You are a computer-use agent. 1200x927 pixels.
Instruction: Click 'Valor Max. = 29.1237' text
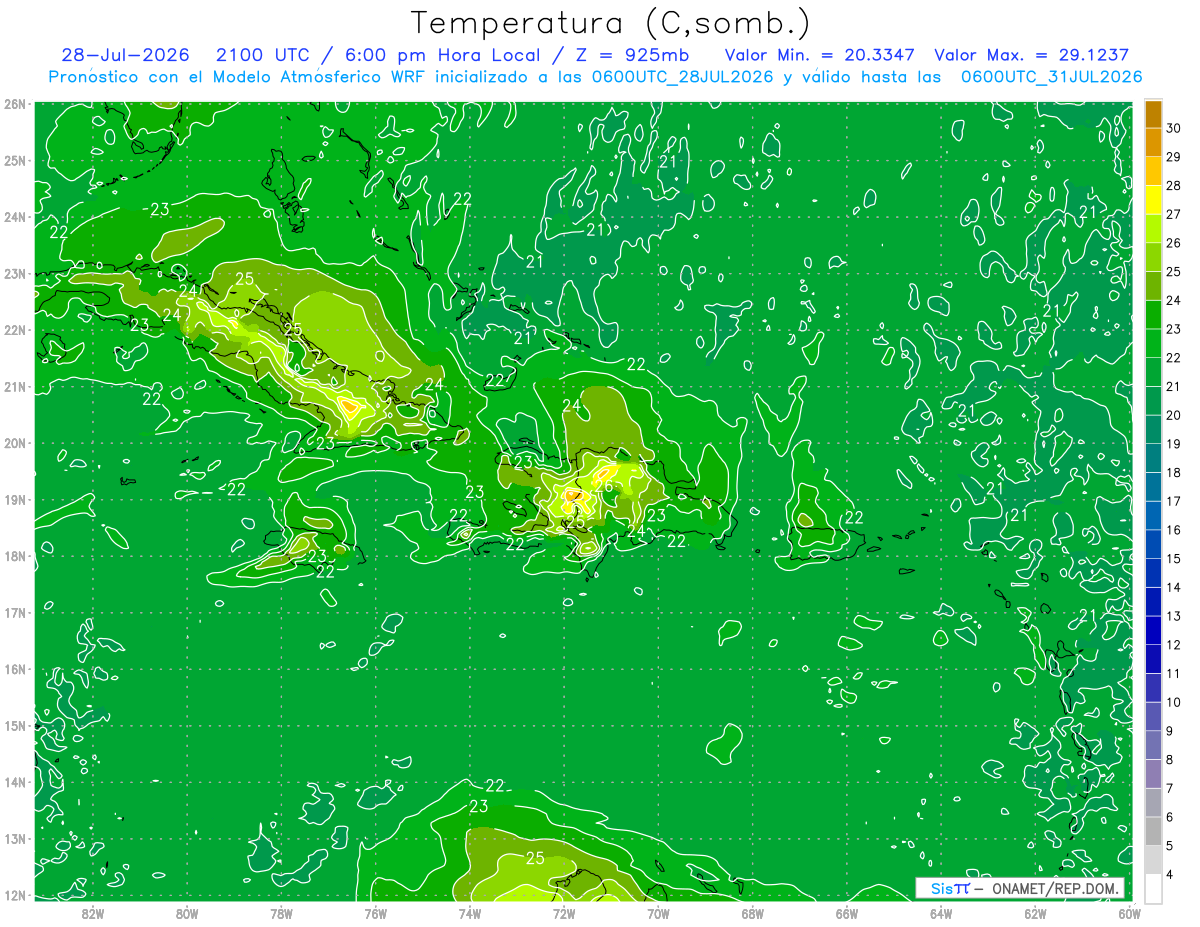tap(1032, 55)
